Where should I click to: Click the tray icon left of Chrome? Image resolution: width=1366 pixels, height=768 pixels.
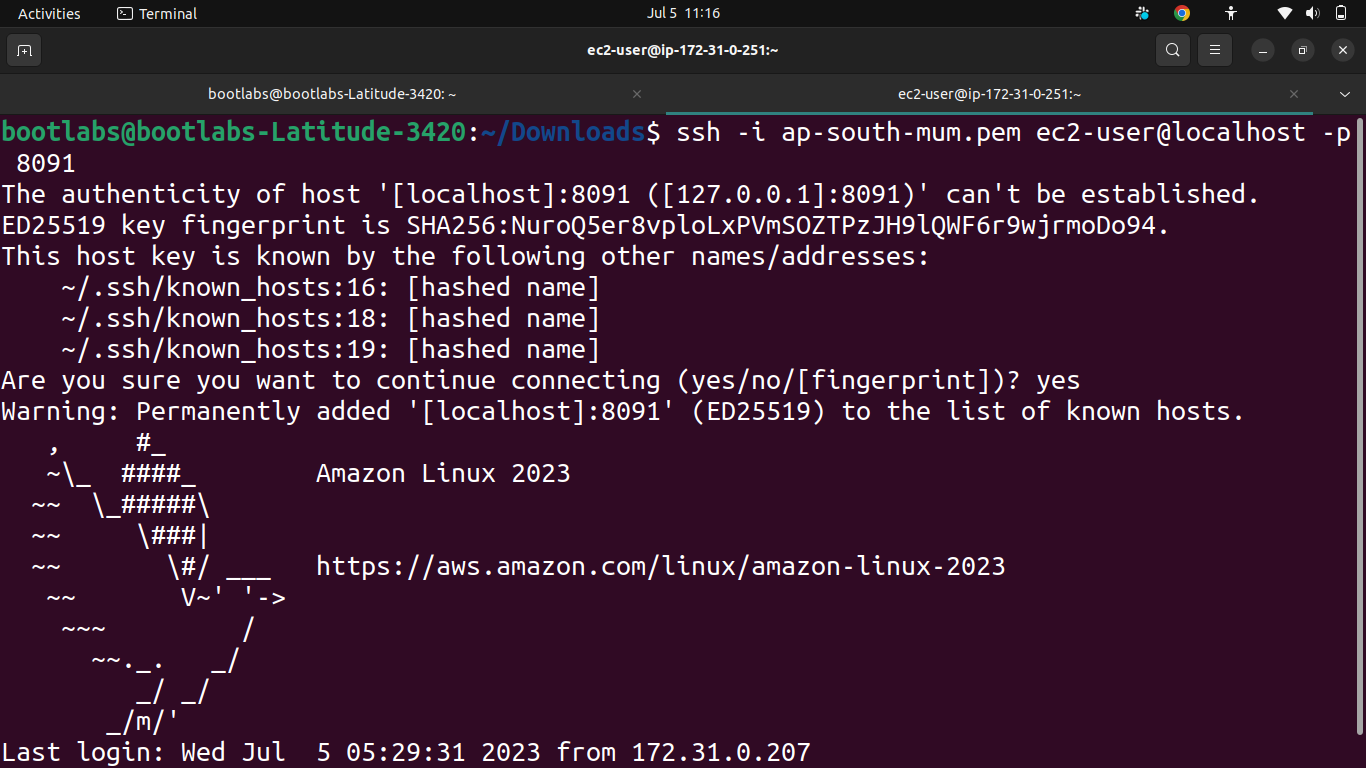click(1143, 13)
